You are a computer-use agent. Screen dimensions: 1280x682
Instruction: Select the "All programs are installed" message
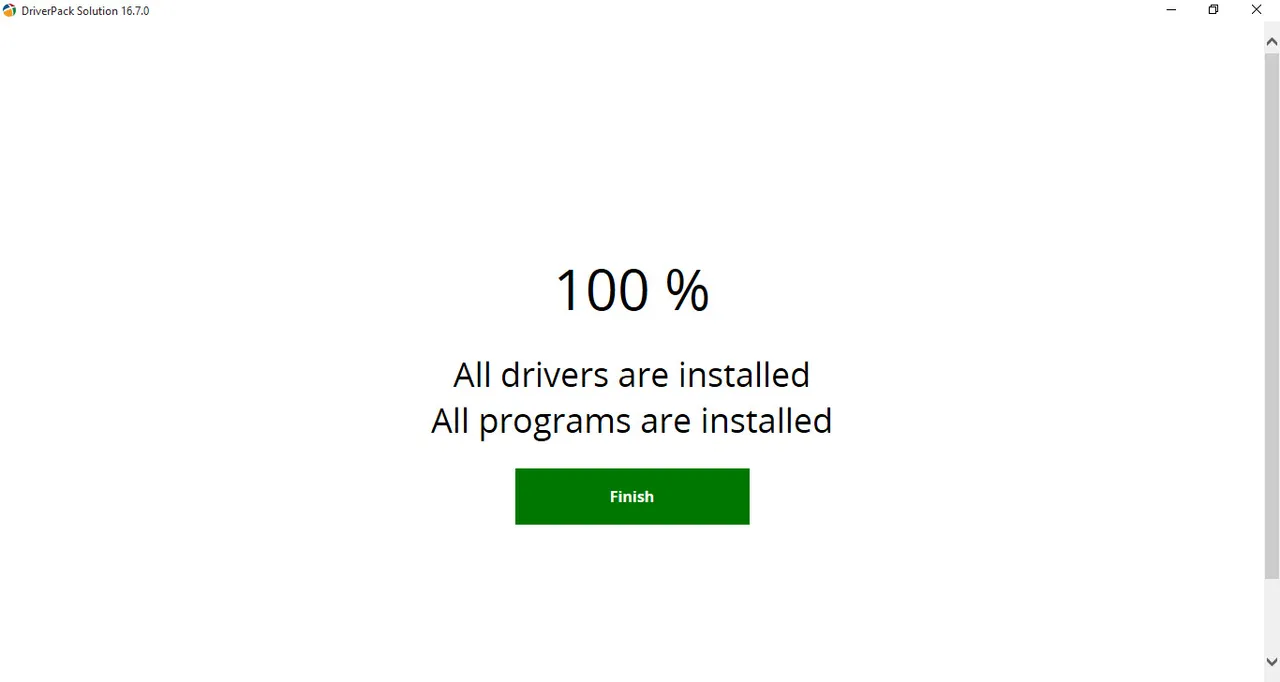[x=632, y=421]
